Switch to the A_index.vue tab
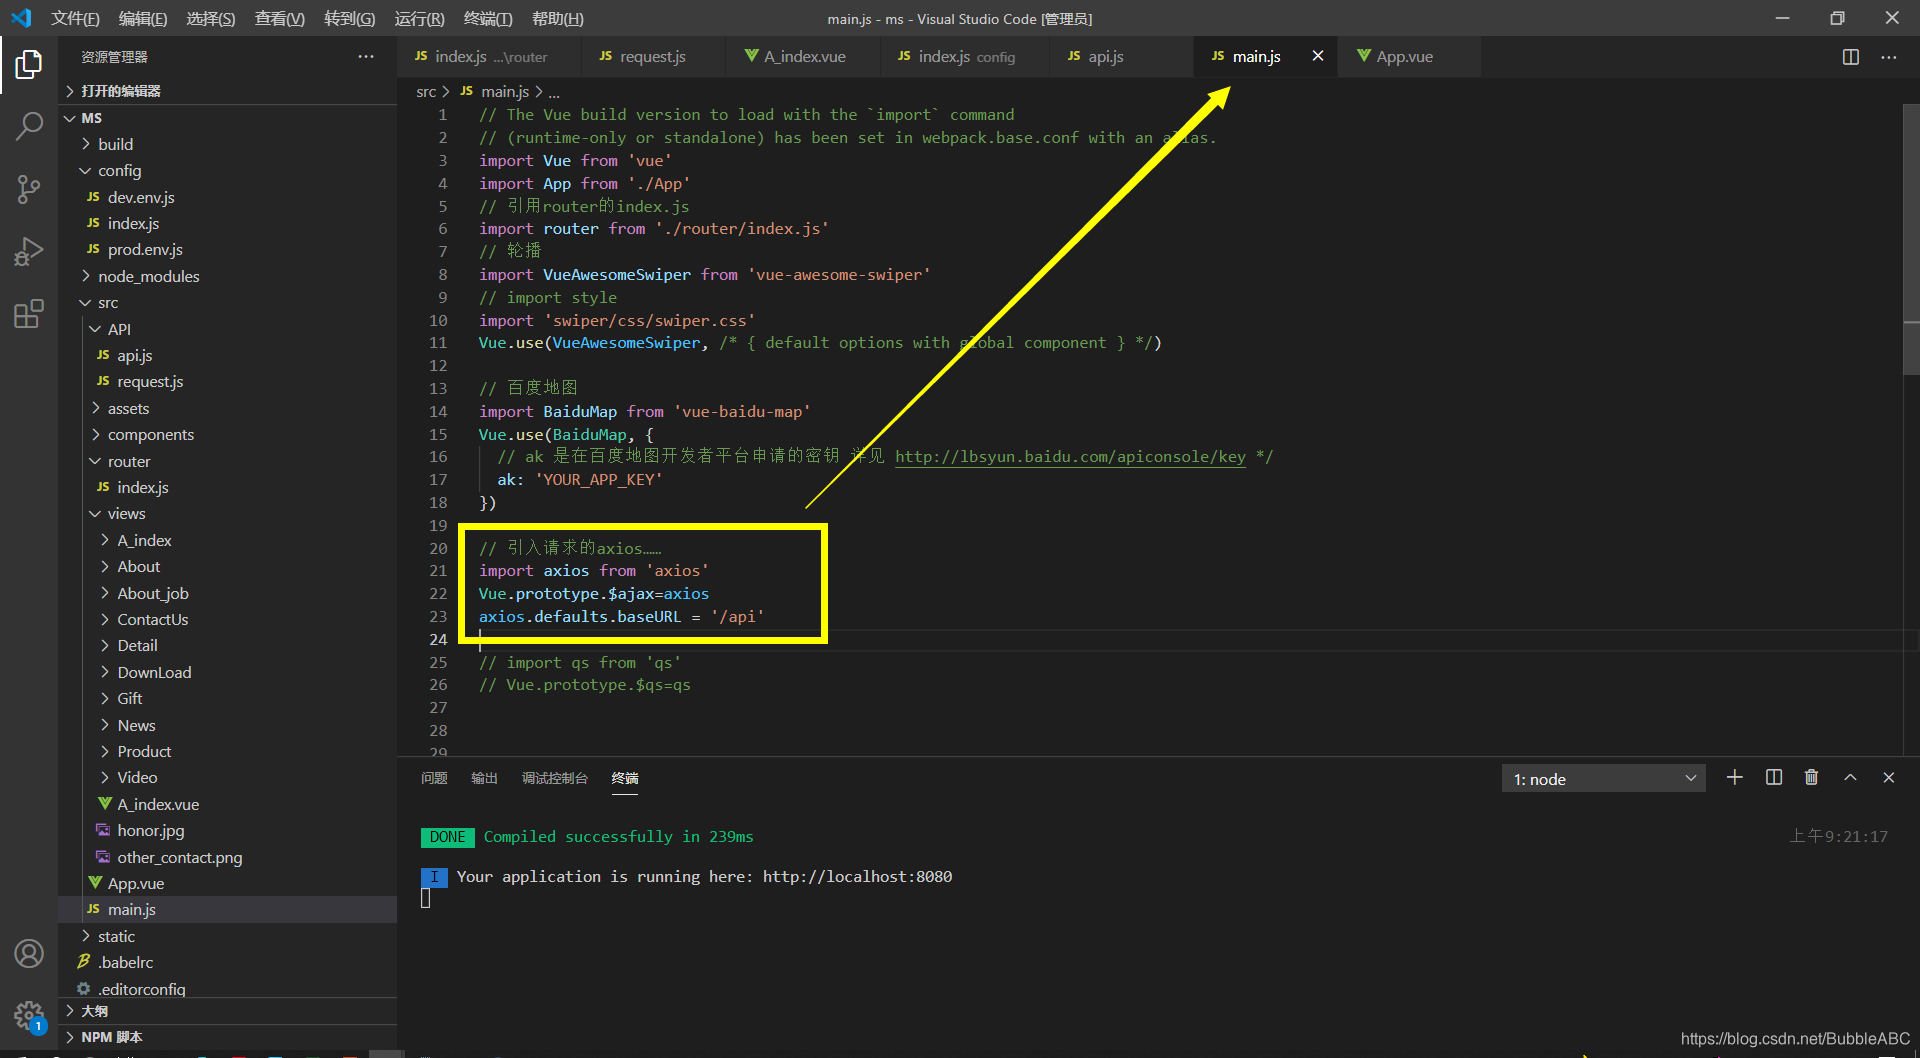 click(805, 57)
